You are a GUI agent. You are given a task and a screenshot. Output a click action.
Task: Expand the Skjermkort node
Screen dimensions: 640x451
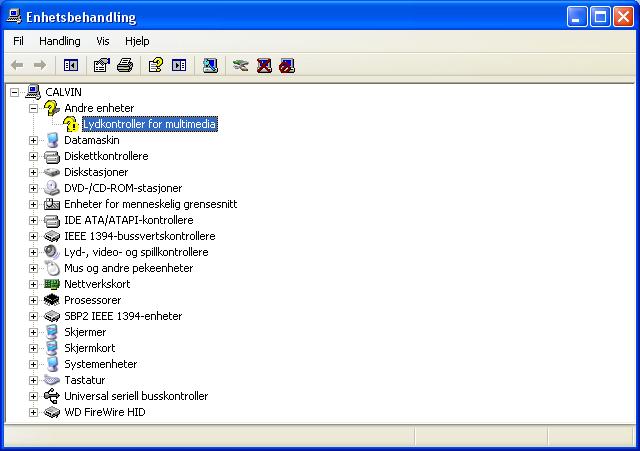pyautogui.click(x=33, y=348)
